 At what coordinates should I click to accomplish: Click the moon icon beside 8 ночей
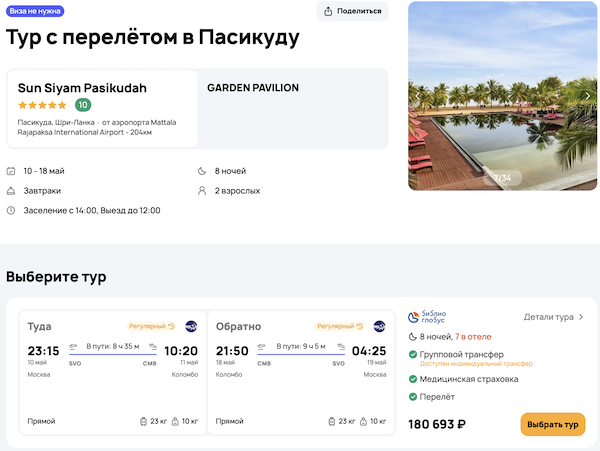[204, 171]
